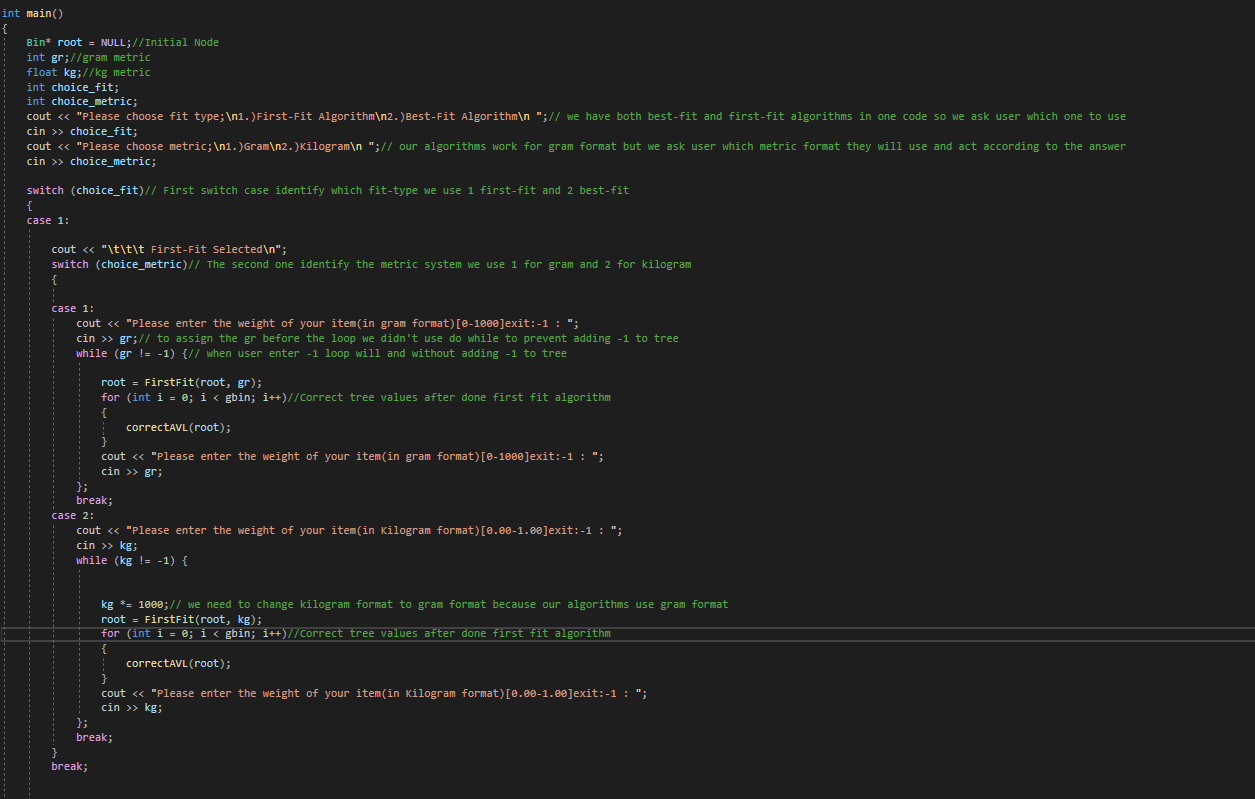1255x799 pixels.
Task: Click the 'cin >> kg;' line before the while loop
Action: click(x=107, y=545)
